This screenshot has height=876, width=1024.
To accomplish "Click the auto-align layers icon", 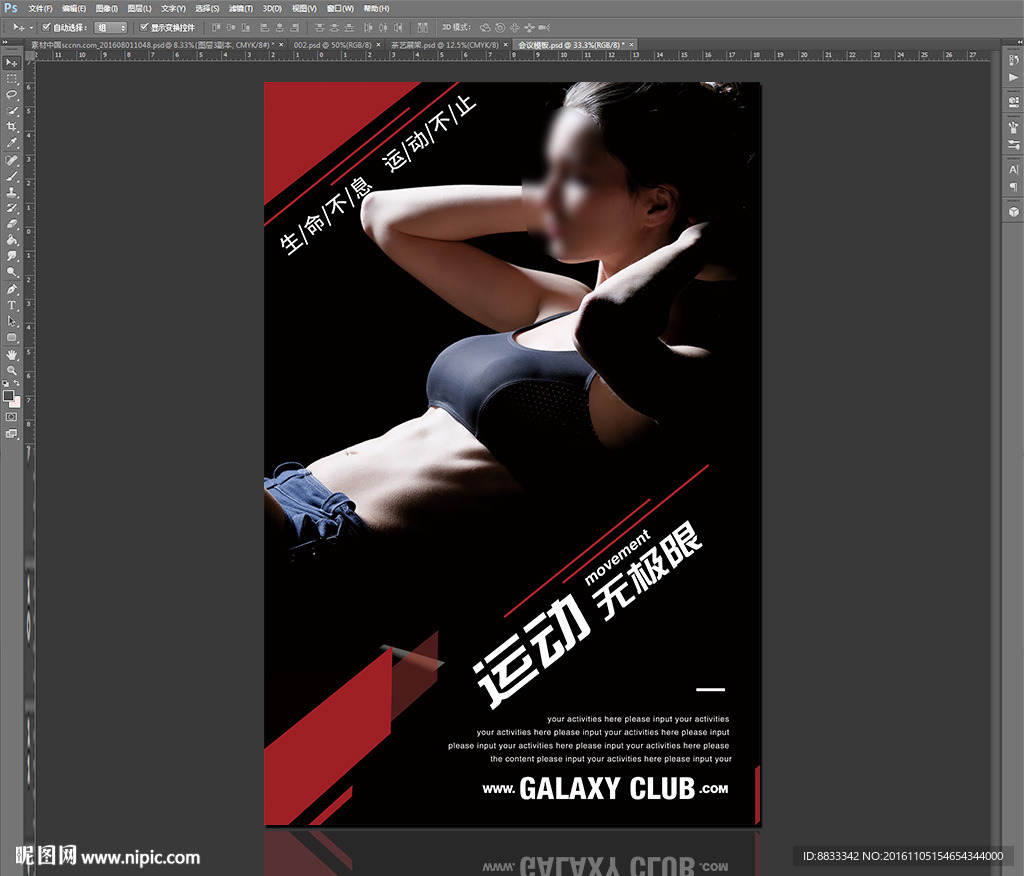I will coord(423,27).
